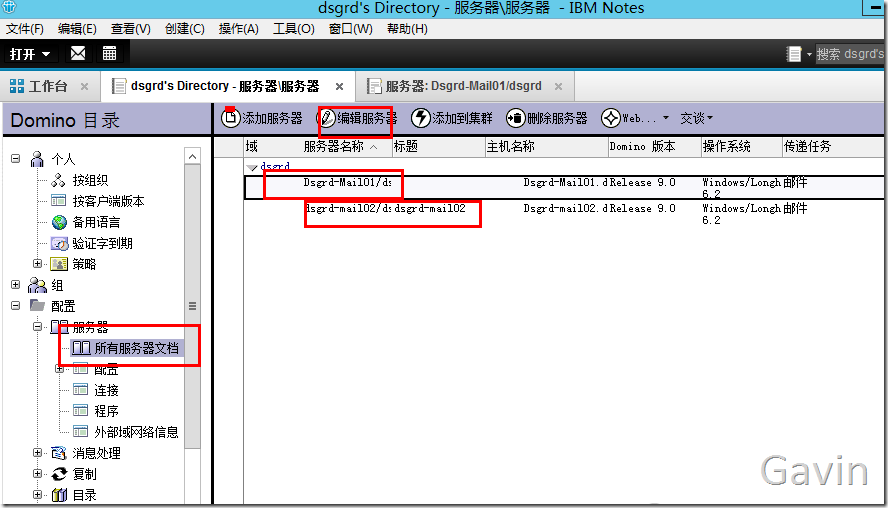Select the 策略 policies icon
Viewport: 888px width, 508px height.
[x=59, y=264]
